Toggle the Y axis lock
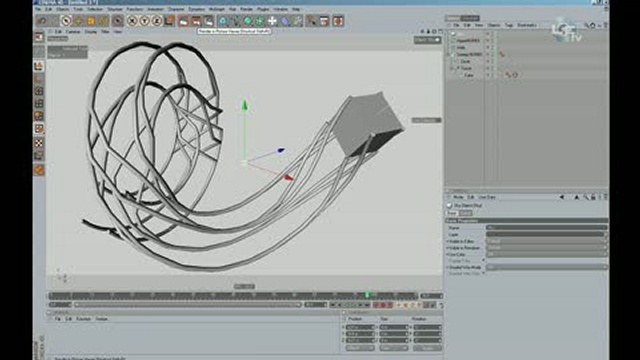Viewport: 640px width, 360px height. [x=144, y=21]
